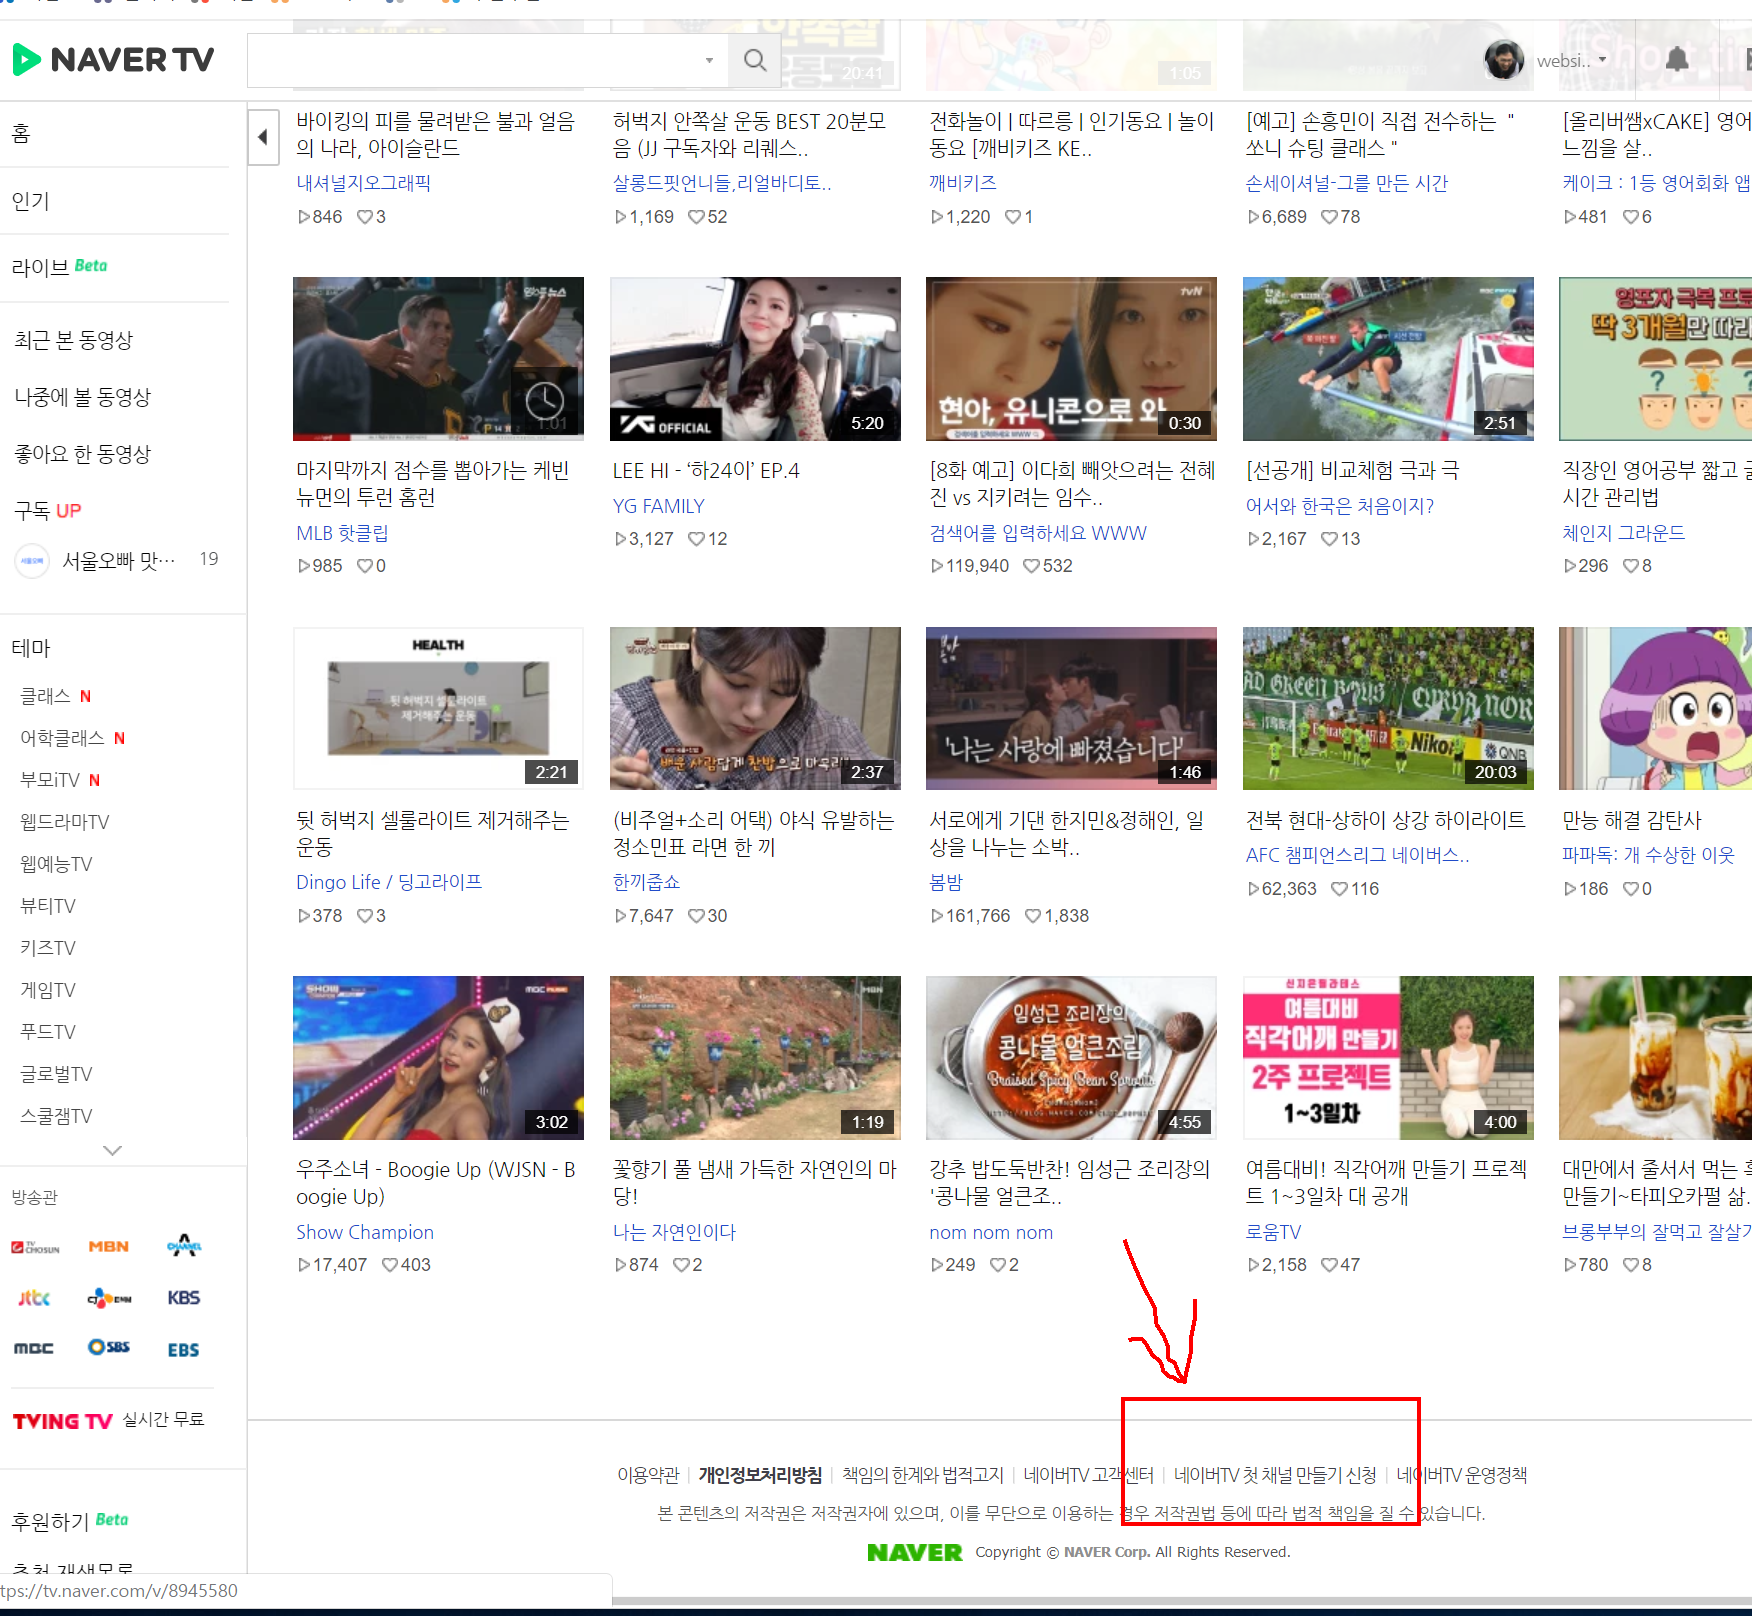Open channel link YG FAMILY
Image resolution: width=1752 pixels, height=1616 pixels.
tap(659, 507)
